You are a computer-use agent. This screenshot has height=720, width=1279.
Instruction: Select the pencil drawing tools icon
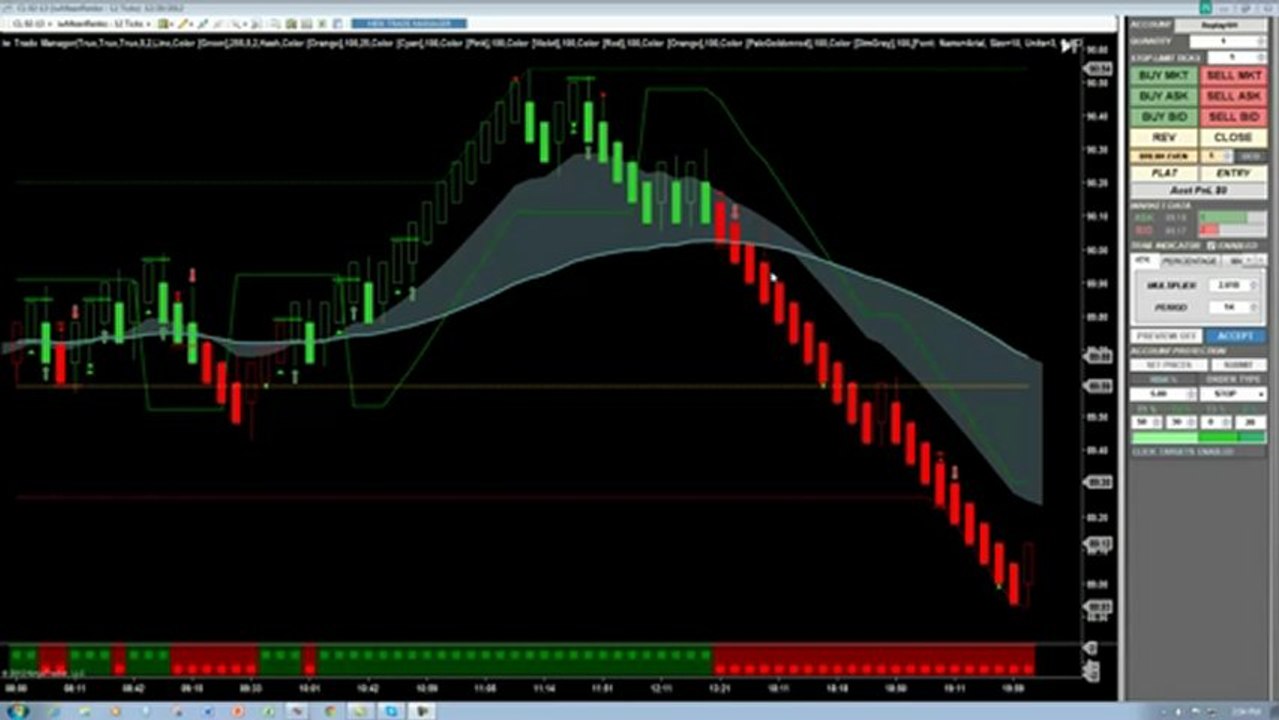point(185,23)
